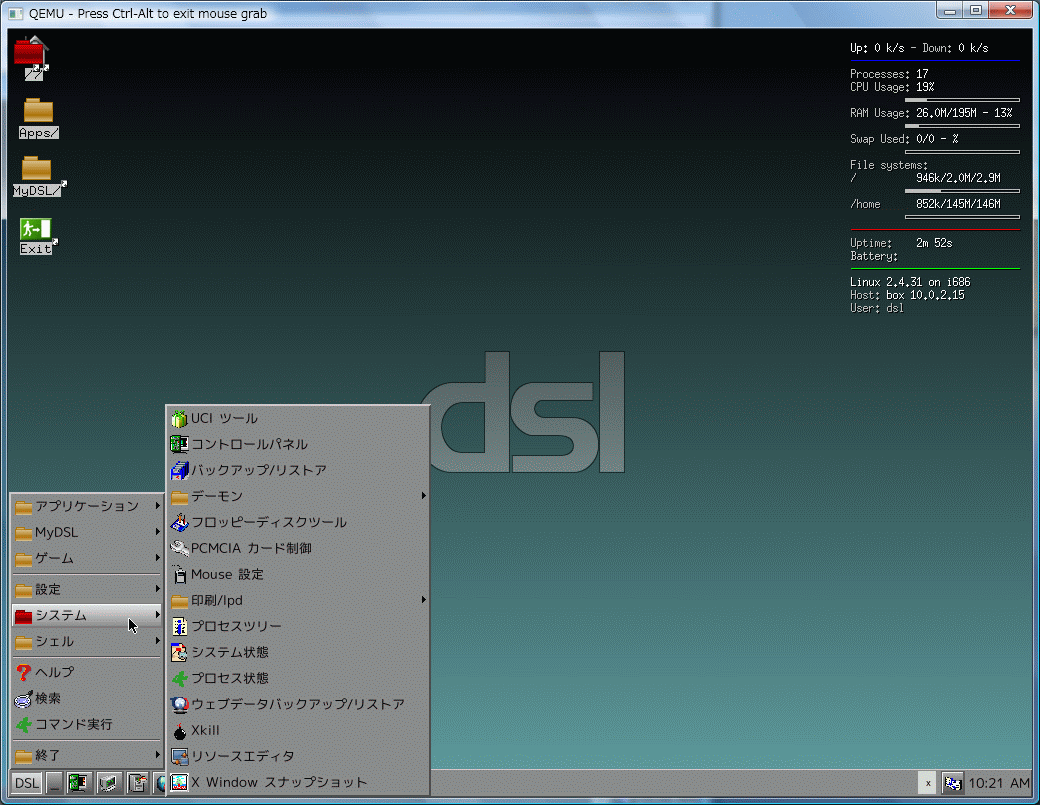Launch X Window スナップショット
This screenshot has height=805, width=1040.
click(278, 783)
